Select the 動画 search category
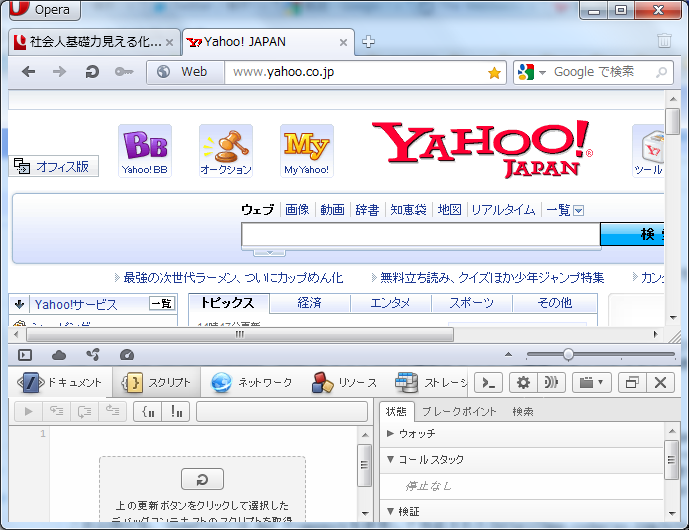Image resolution: width=689 pixels, height=530 pixels. click(332, 210)
